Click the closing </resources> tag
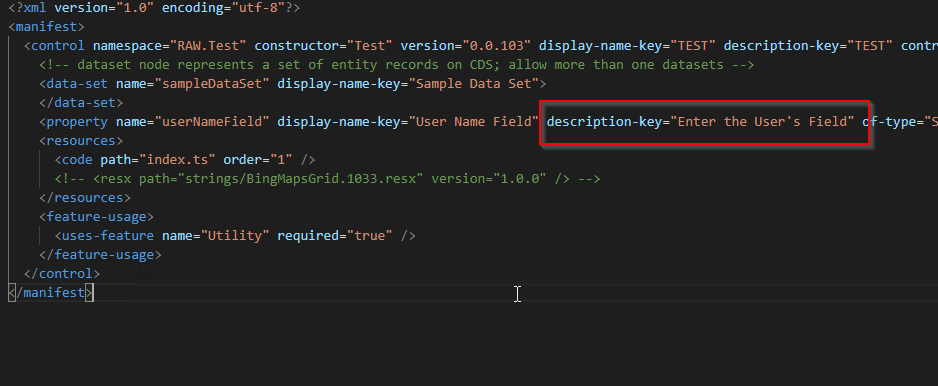Viewport: 938px width, 386px height. click(85, 197)
